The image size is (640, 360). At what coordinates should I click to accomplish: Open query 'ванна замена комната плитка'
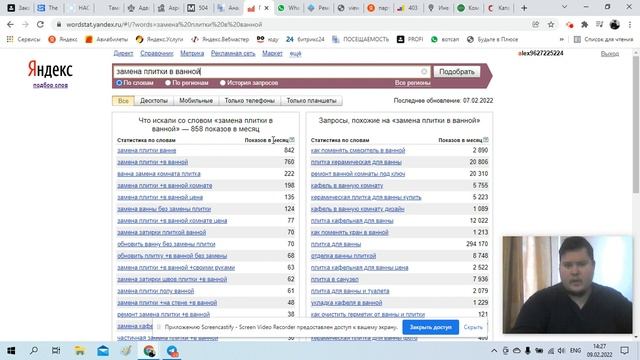click(x=159, y=174)
